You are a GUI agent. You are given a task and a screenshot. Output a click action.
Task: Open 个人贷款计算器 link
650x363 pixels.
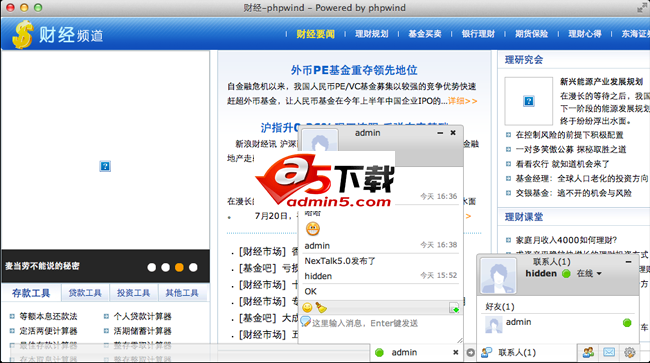point(143,316)
